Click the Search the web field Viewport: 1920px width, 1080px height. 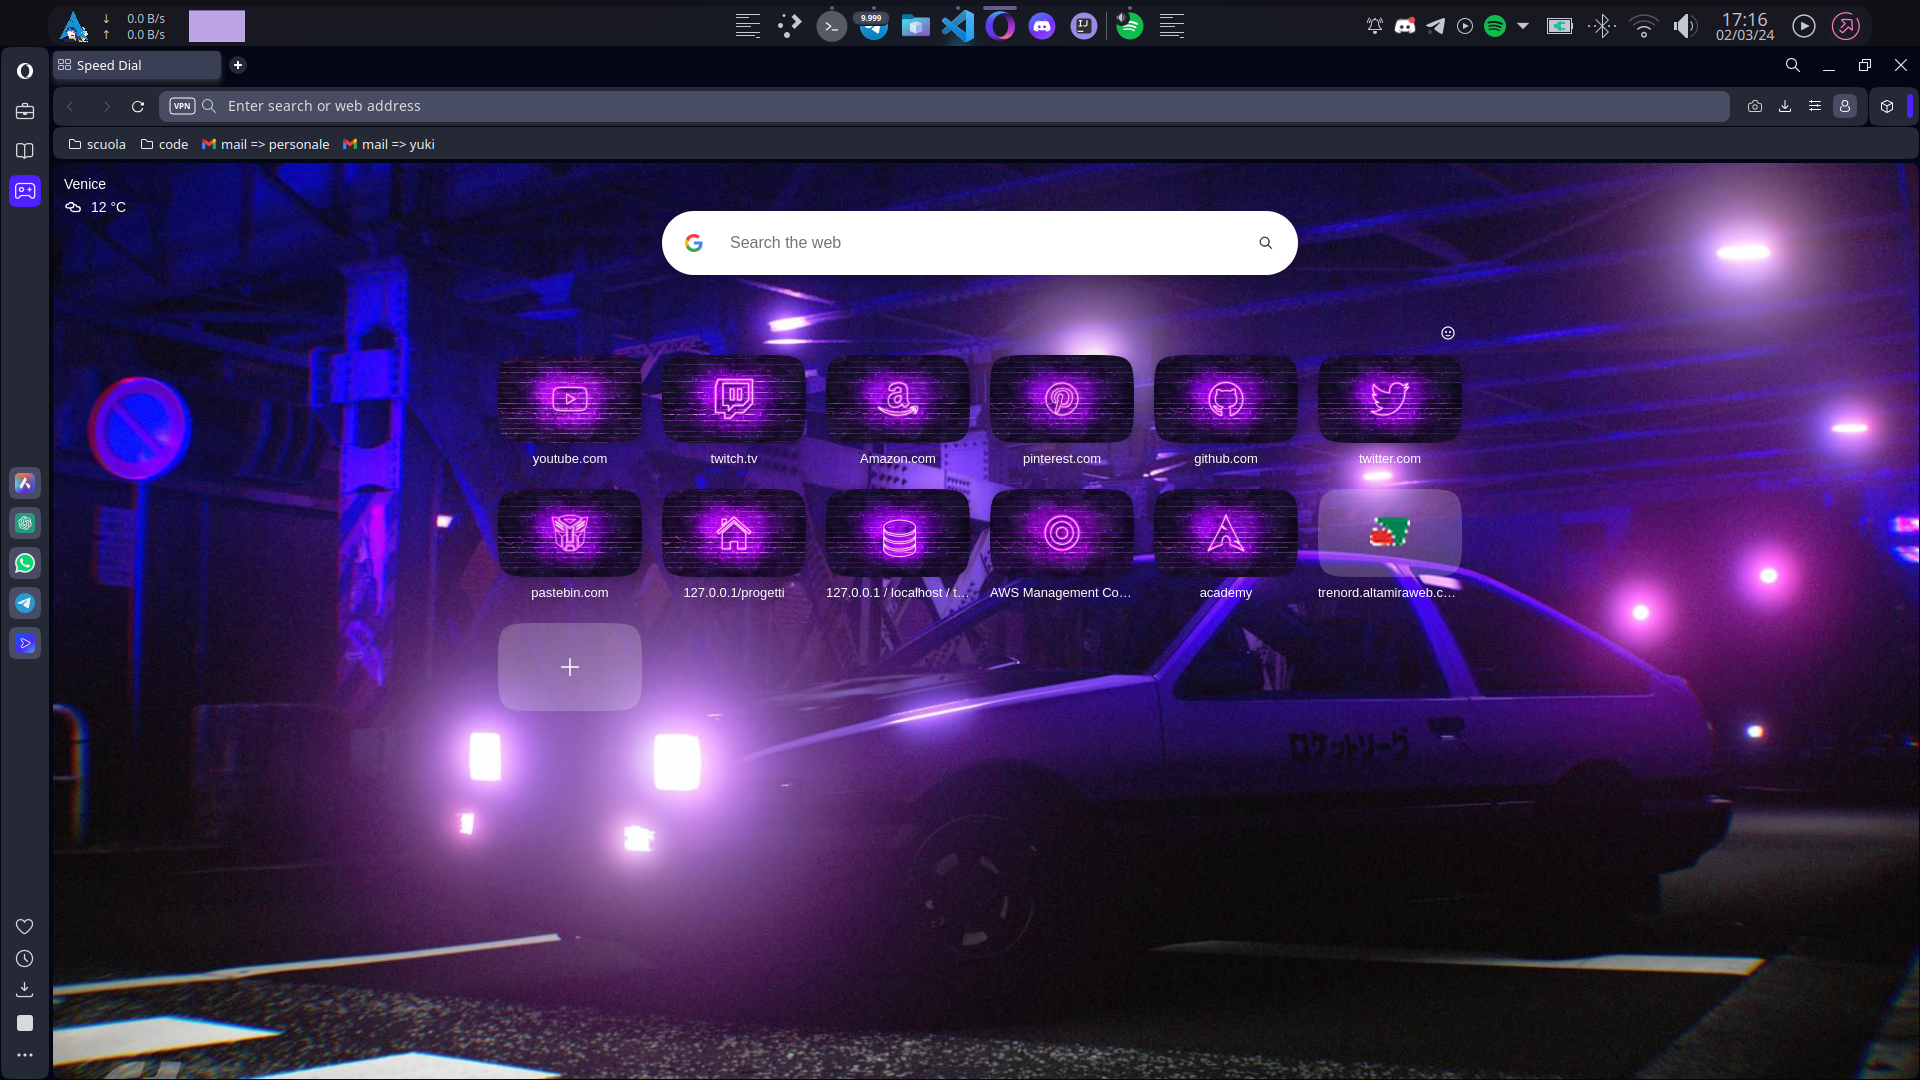coord(980,243)
